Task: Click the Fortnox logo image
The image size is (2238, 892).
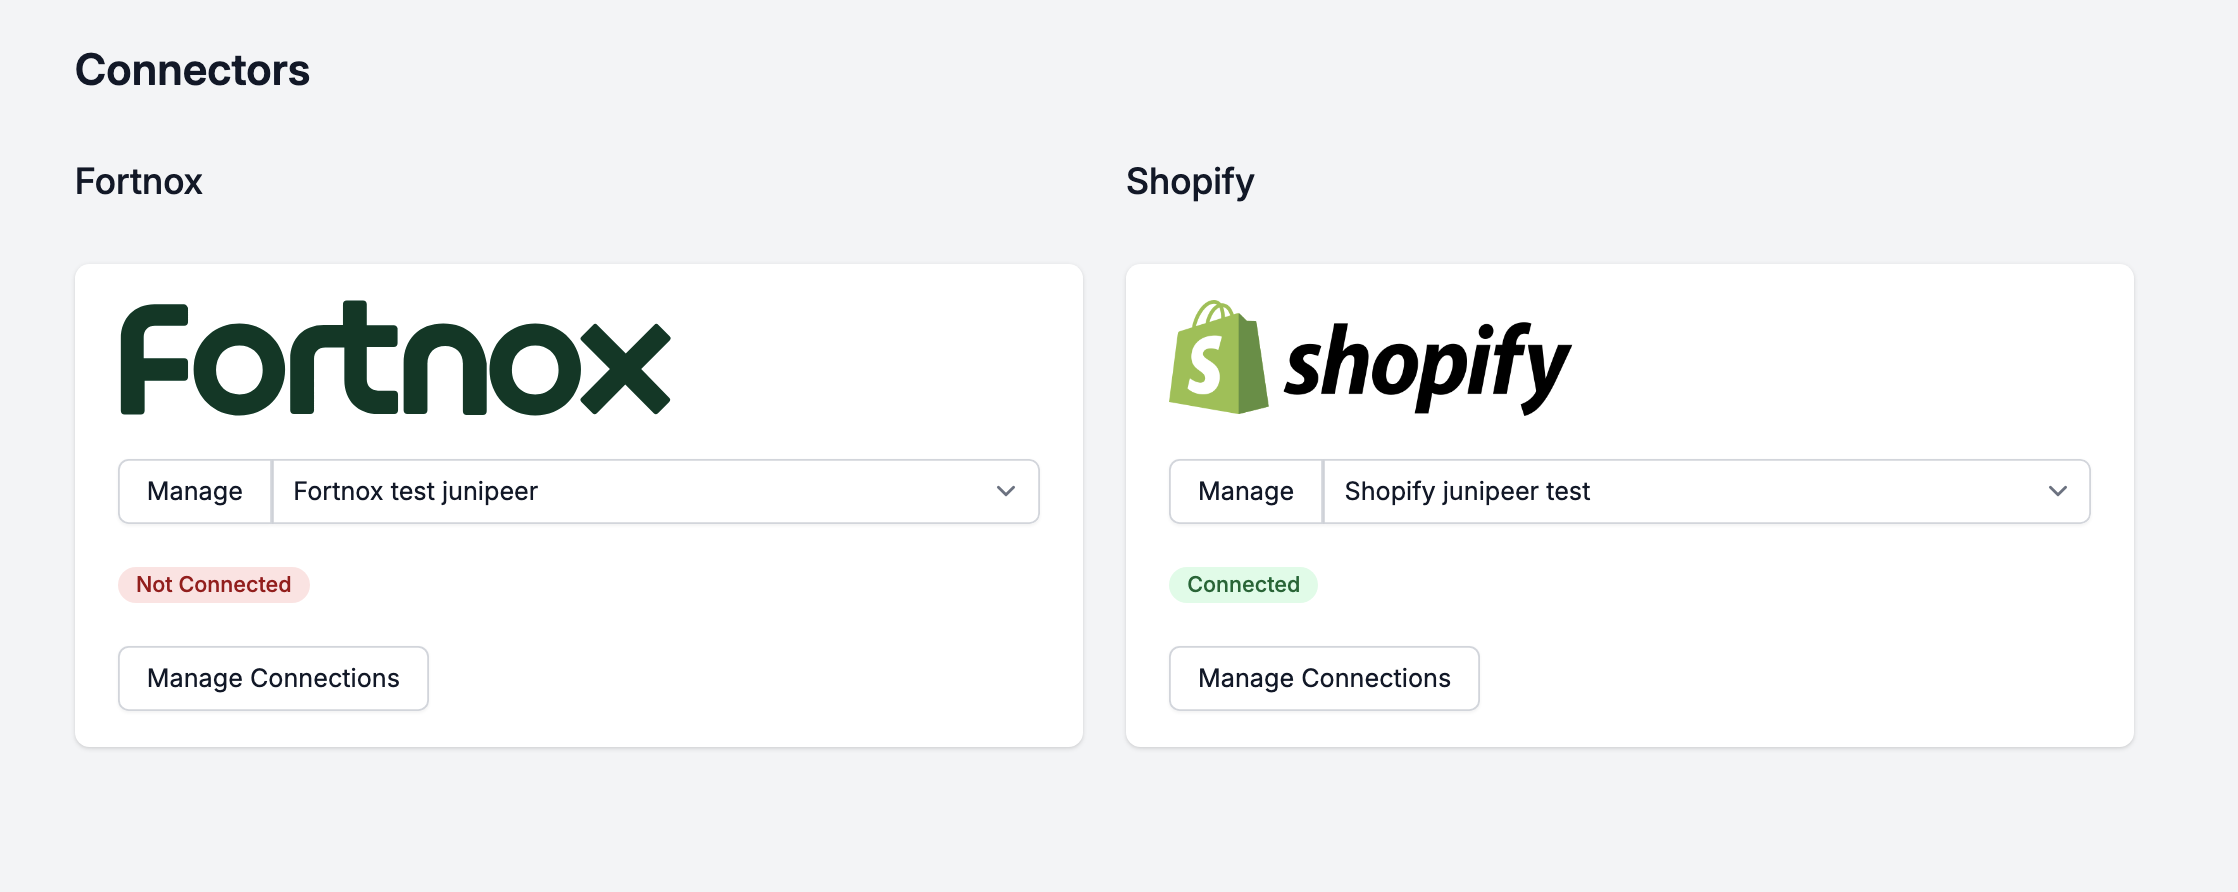Action: 395,358
